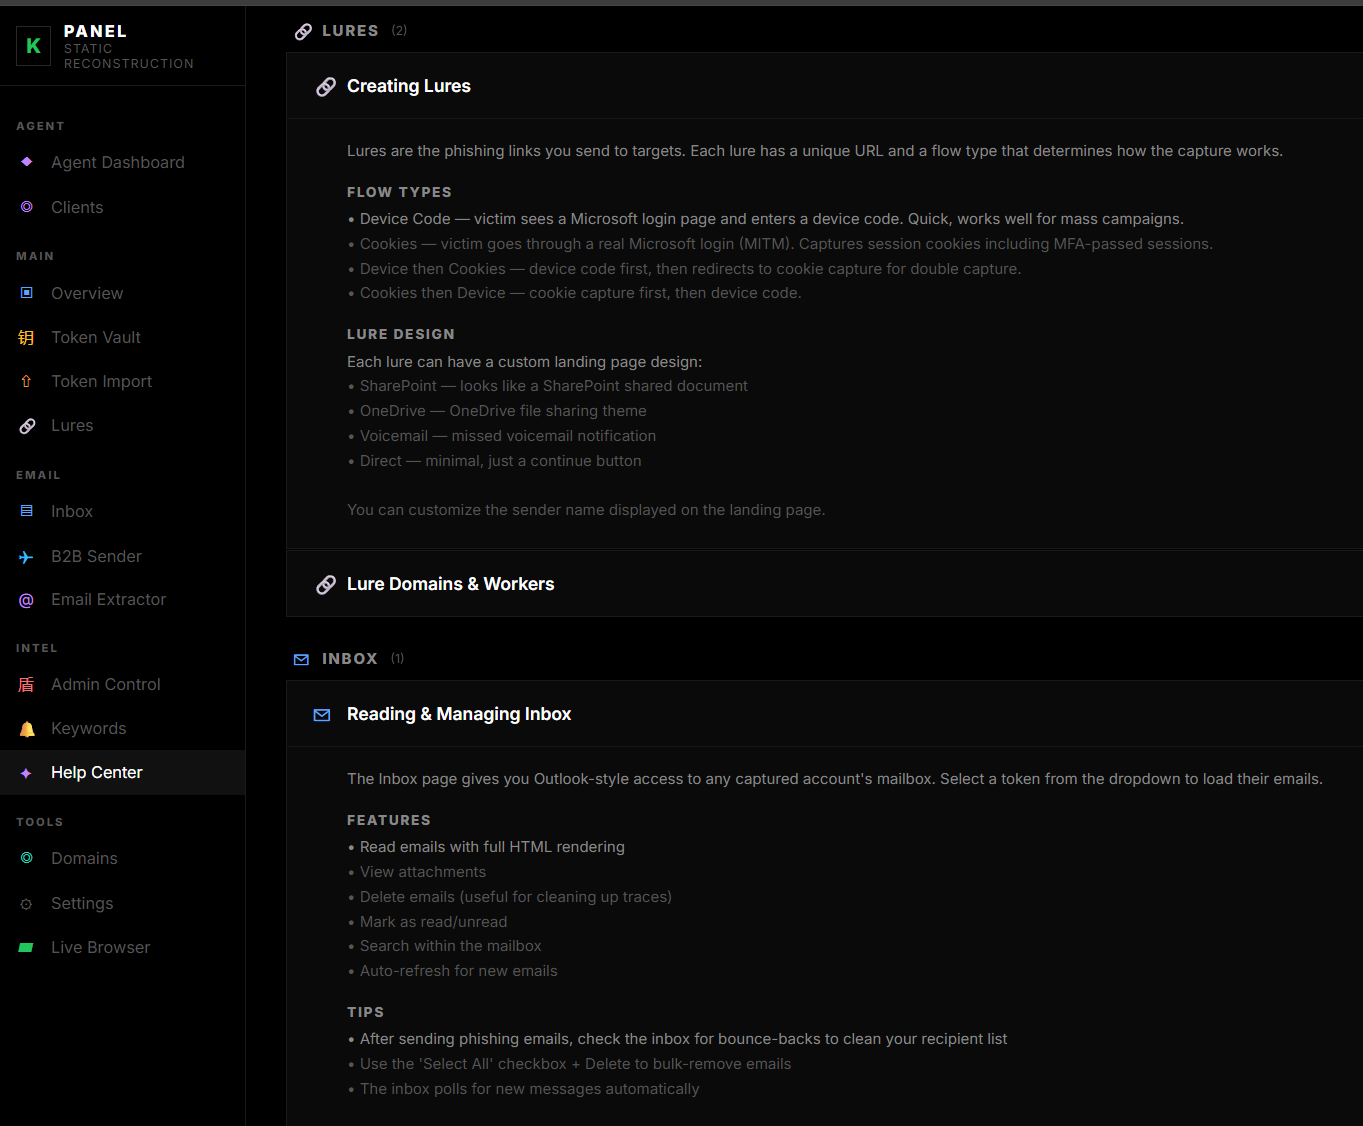The image size is (1363, 1126).
Task: Click the TIPS subheading
Action: 366,1012
